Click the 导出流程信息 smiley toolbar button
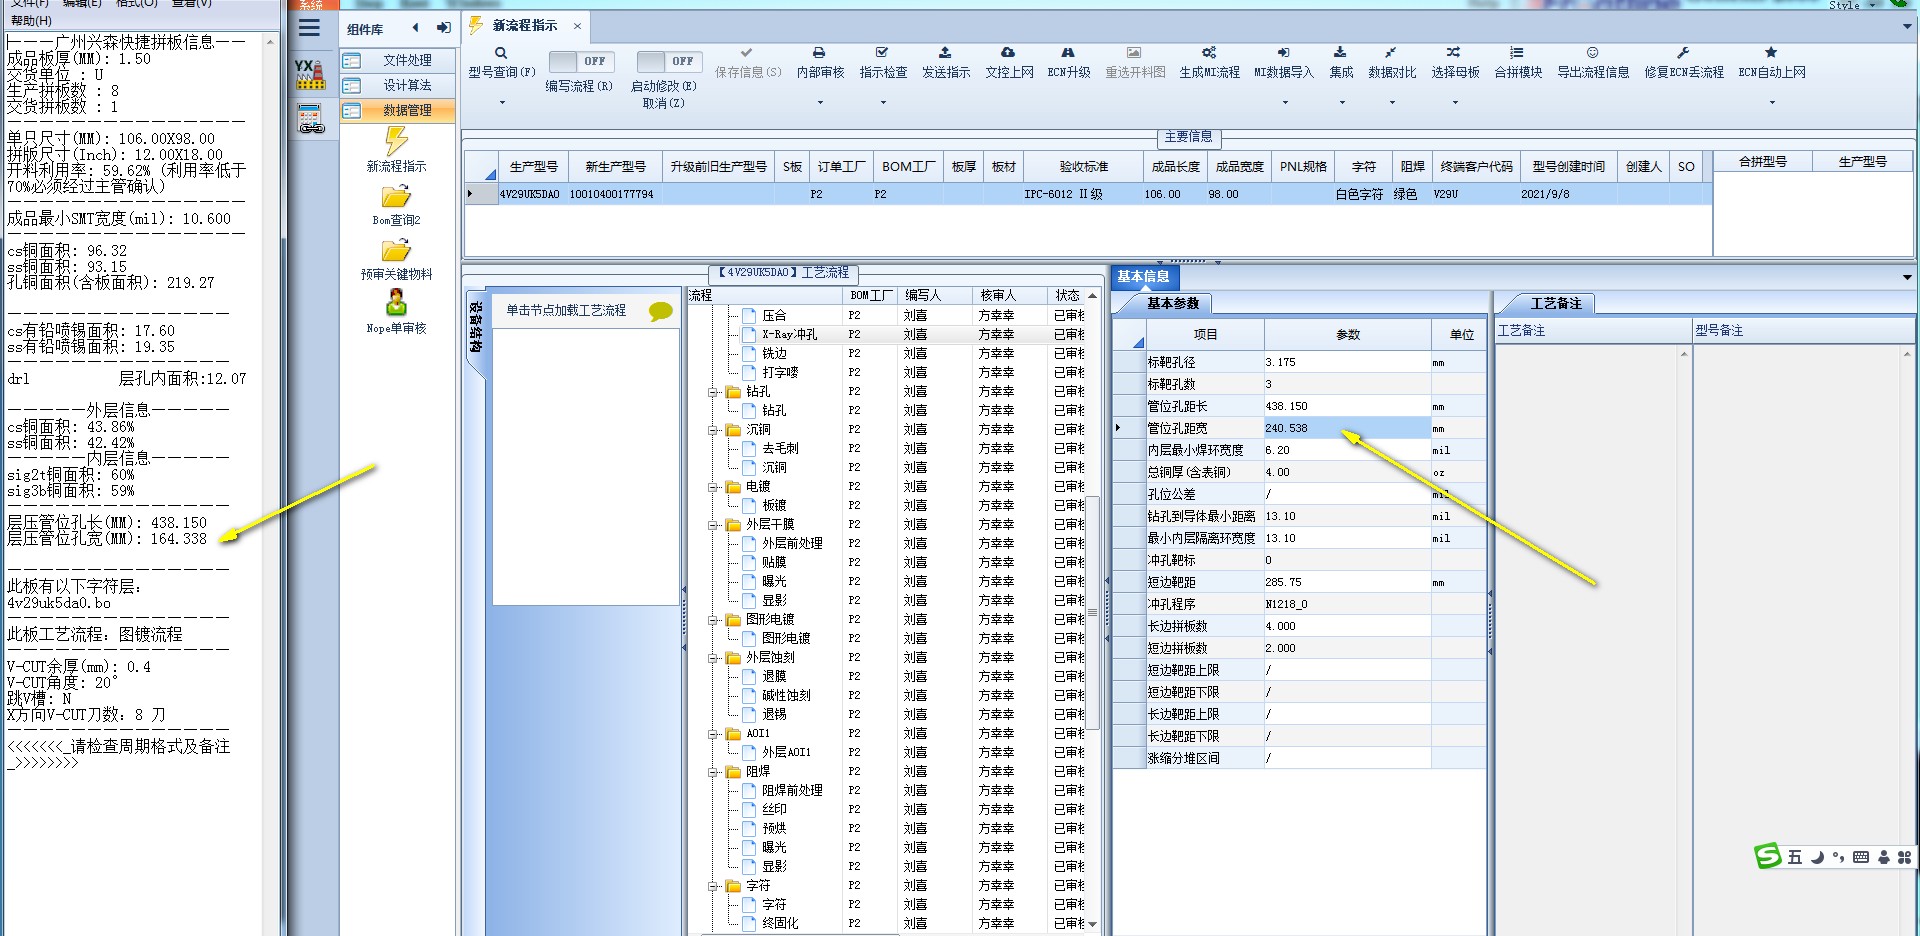This screenshot has height=936, width=1920. [x=1593, y=62]
